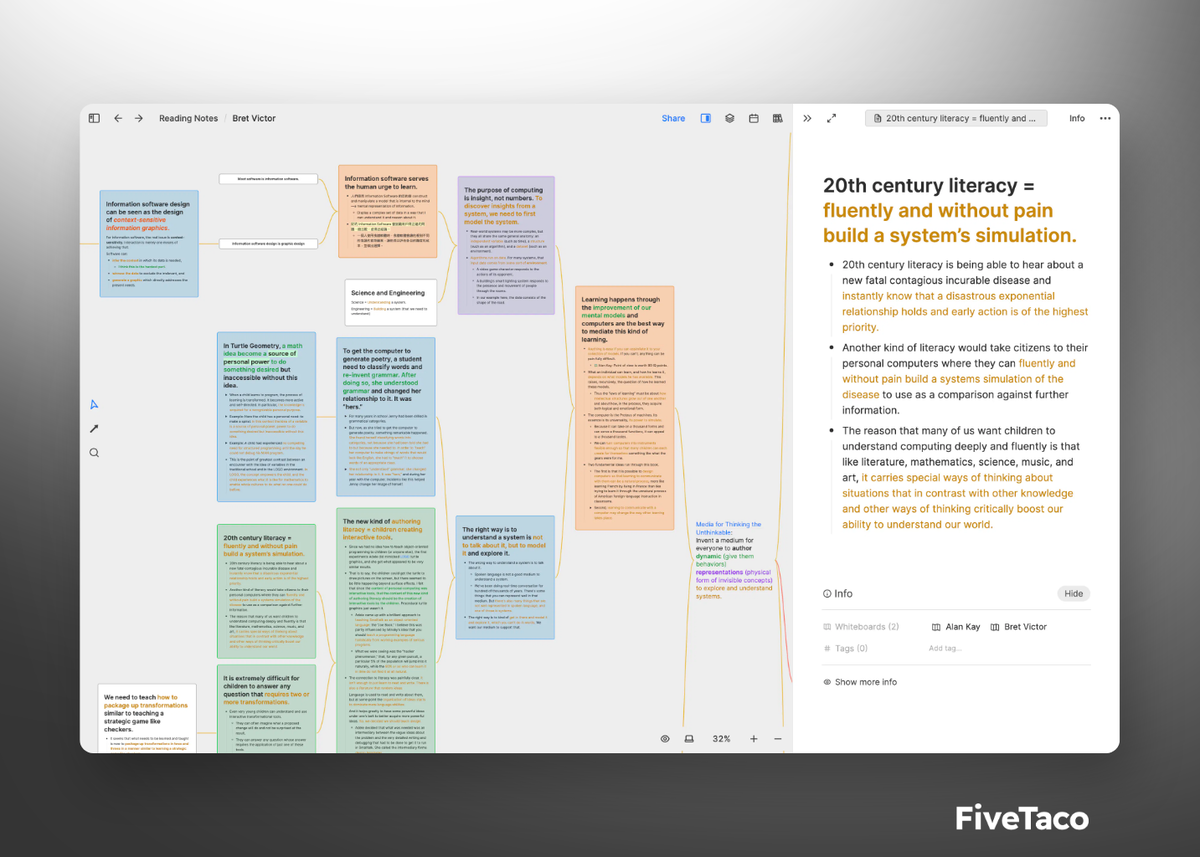Image resolution: width=1200 pixels, height=857 pixels.
Task: Open the Alan Kay whiteboard link
Action: click(956, 627)
